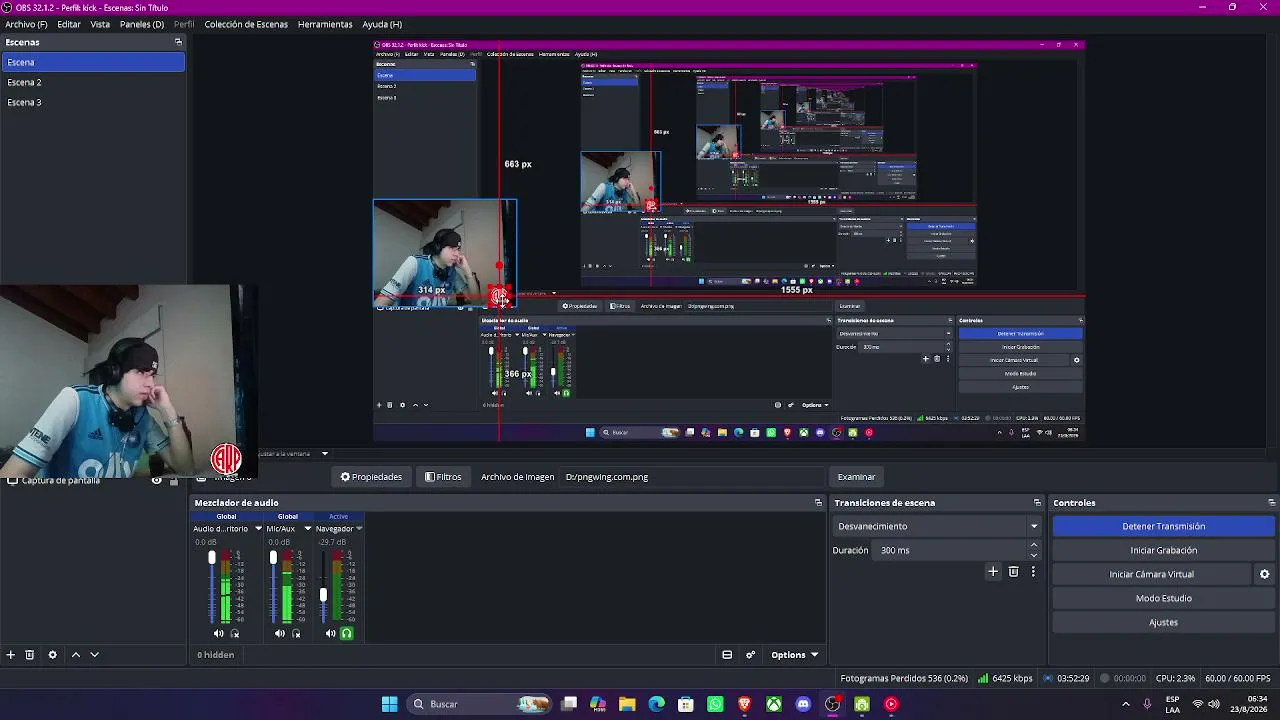Open advanced audio properties gears icon
The height and width of the screenshot is (720, 1280).
pyautogui.click(x=750, y=655)
